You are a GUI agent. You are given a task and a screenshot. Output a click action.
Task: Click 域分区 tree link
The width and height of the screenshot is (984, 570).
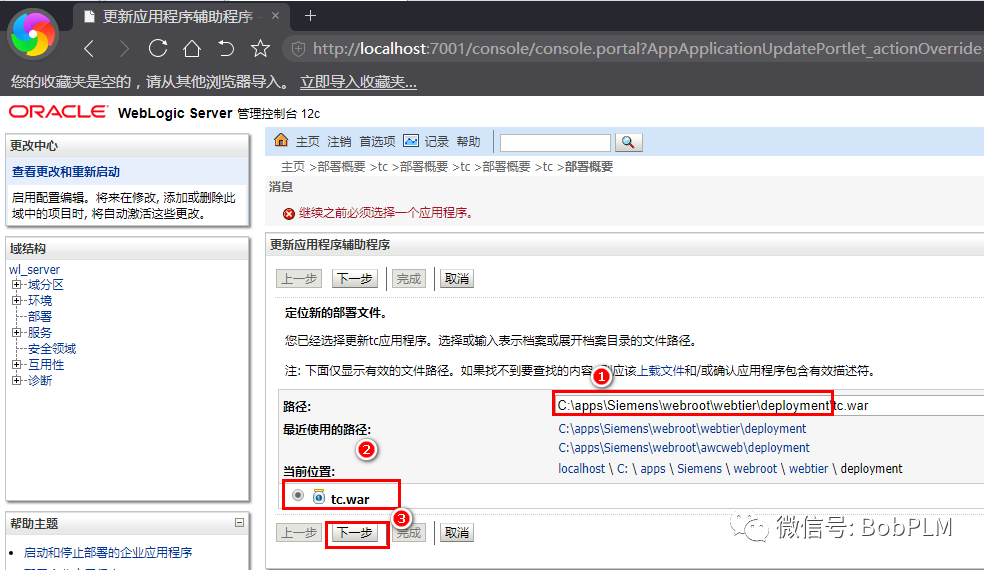point(46,284)
